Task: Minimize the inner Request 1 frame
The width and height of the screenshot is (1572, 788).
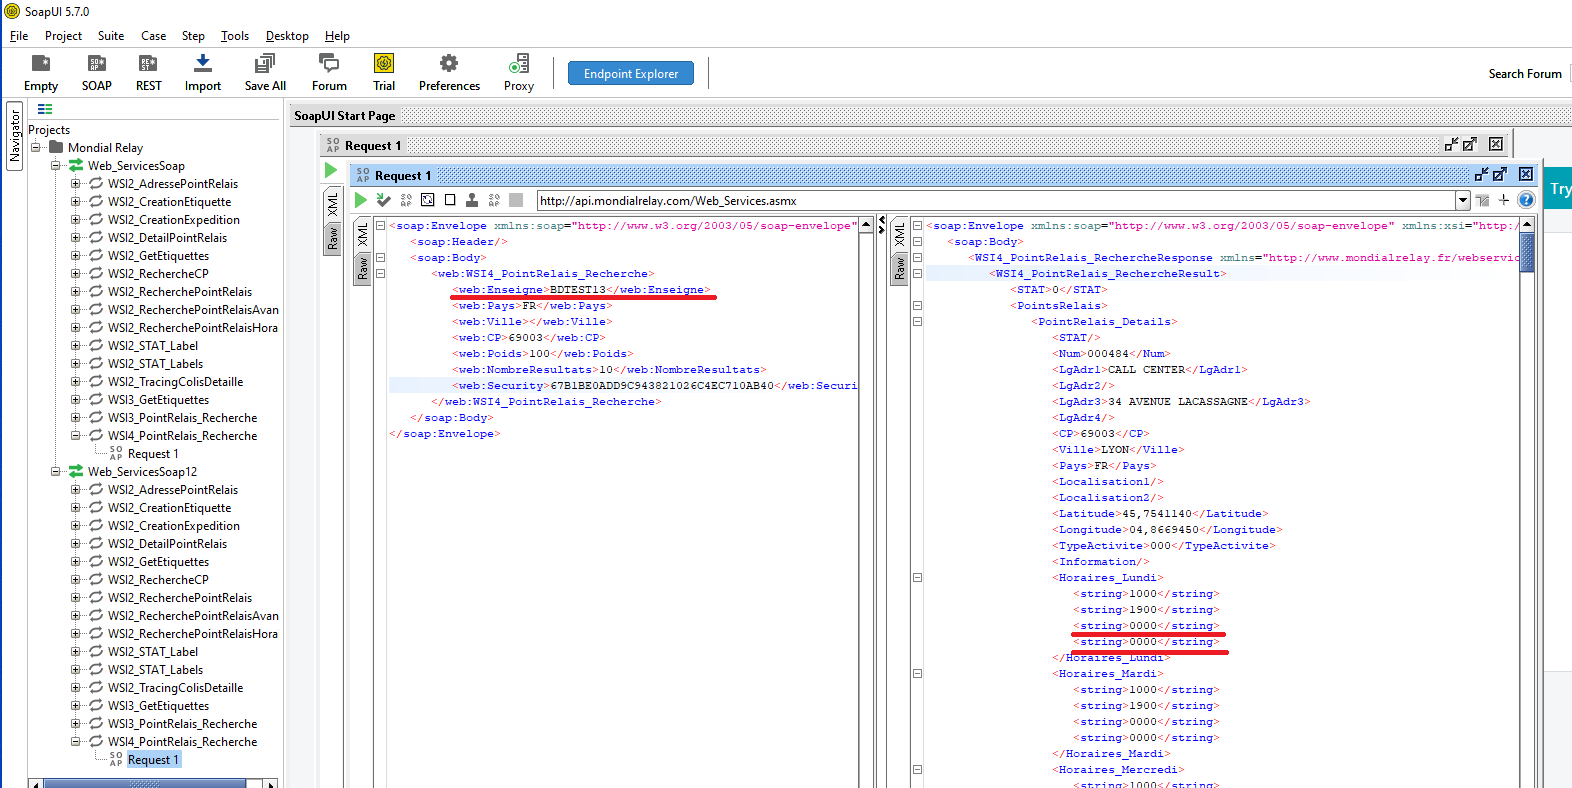Action: (1481, 174)
